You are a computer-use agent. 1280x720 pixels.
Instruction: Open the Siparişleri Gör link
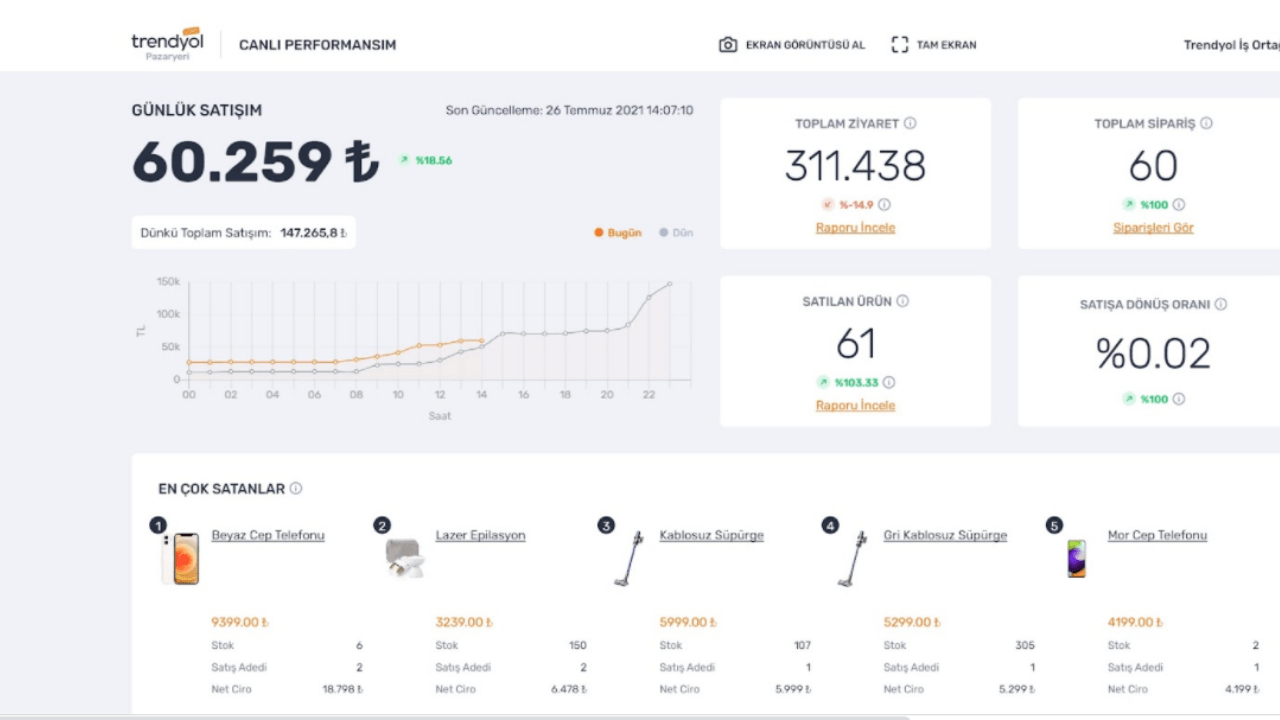coord(1153,228)
